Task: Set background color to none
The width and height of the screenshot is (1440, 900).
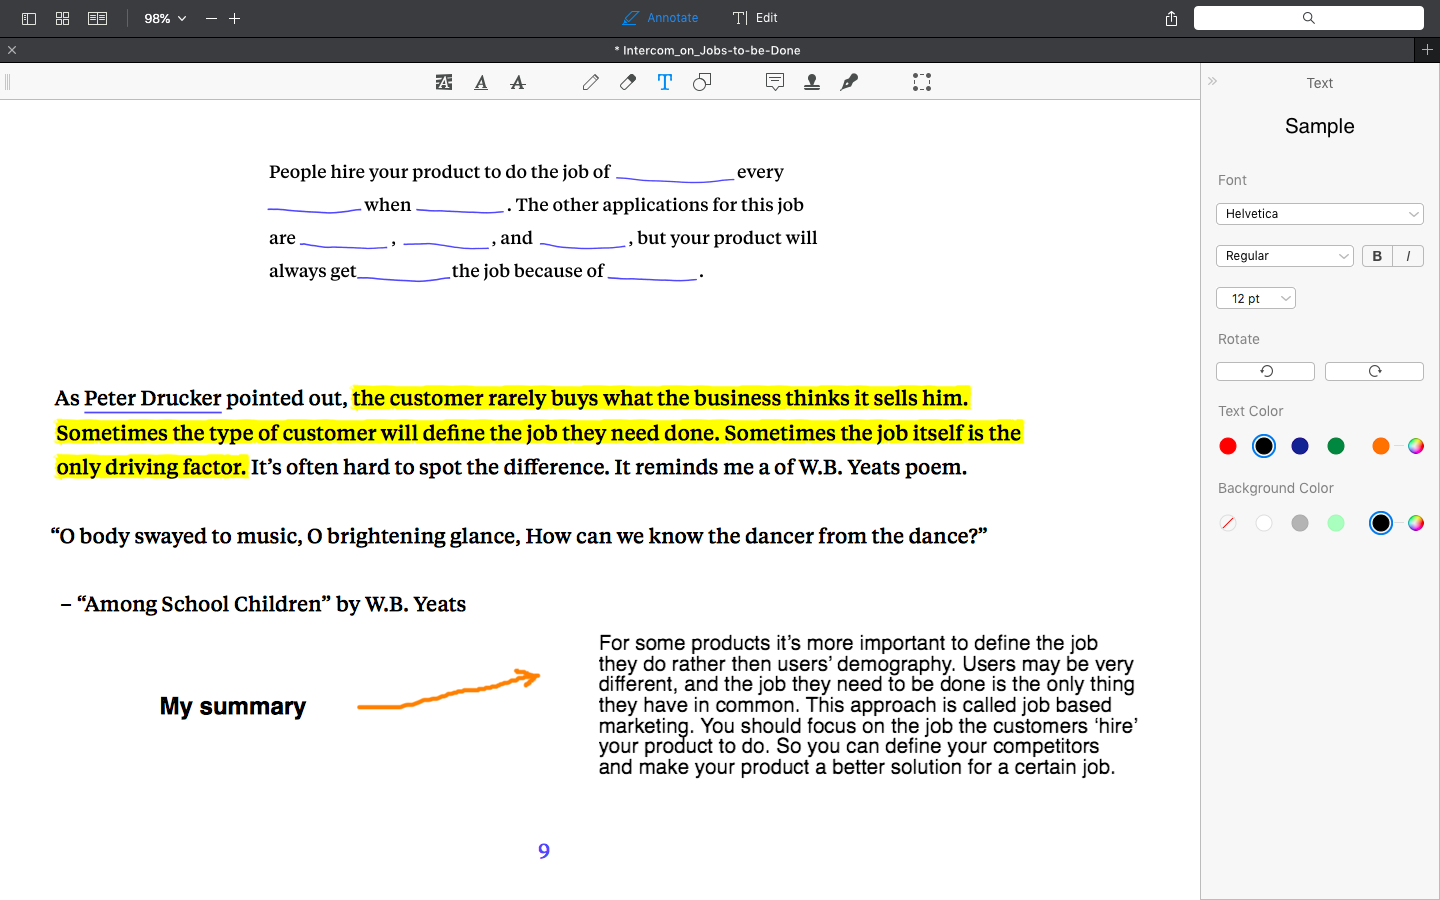Action: coord(1228,523)
